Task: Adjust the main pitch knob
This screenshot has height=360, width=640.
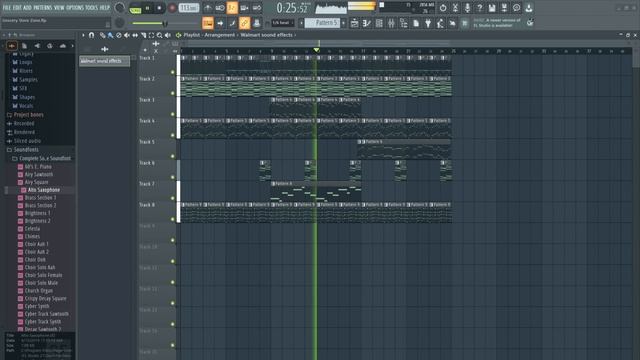Action: (120, 23)
